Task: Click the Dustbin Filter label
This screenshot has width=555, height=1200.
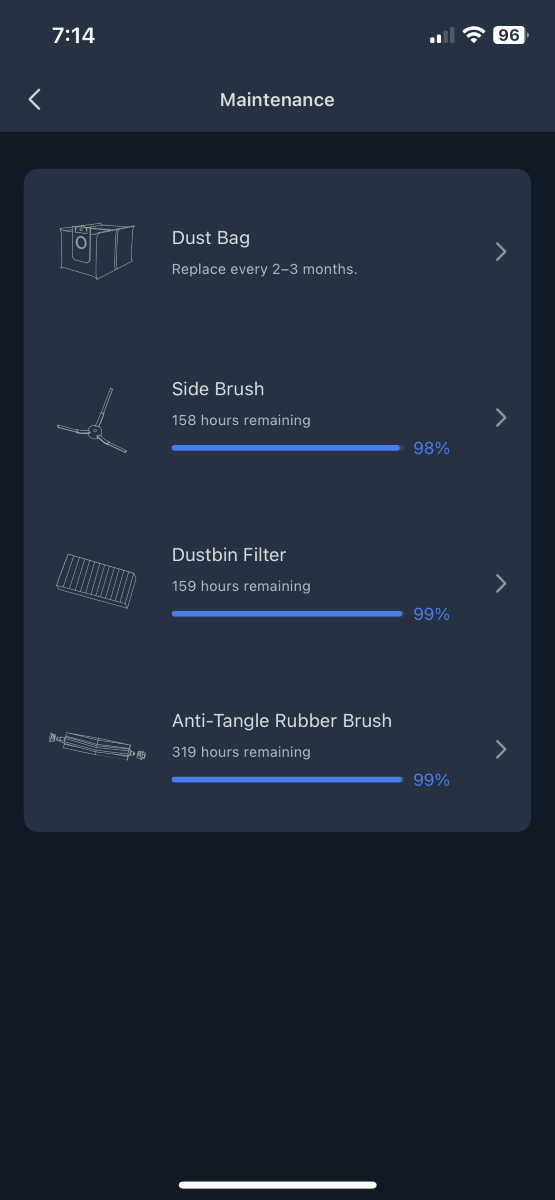Action: click(229, 555)
